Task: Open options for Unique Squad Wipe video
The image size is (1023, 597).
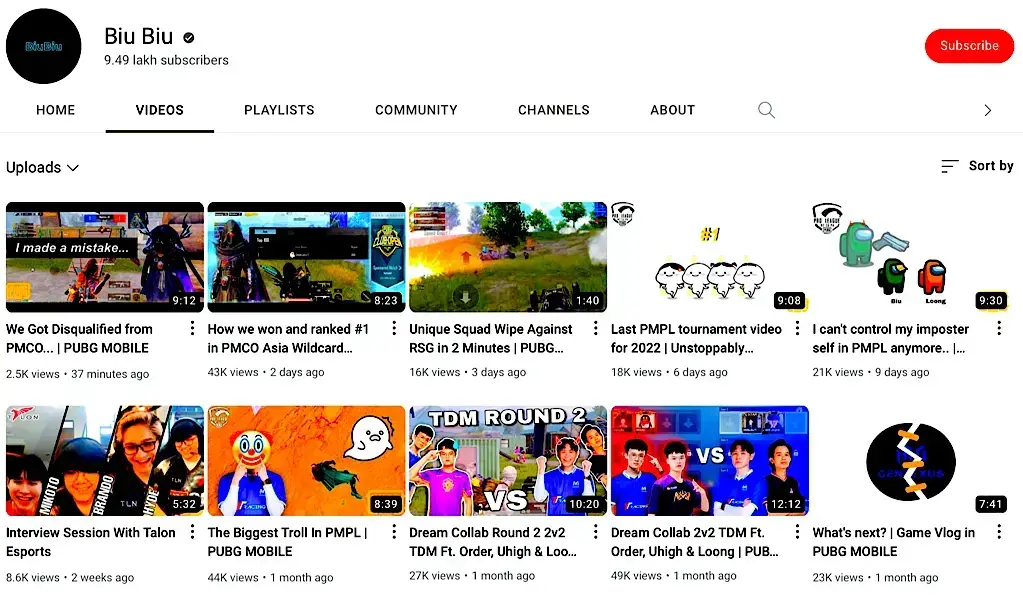Action: point(596,328)
